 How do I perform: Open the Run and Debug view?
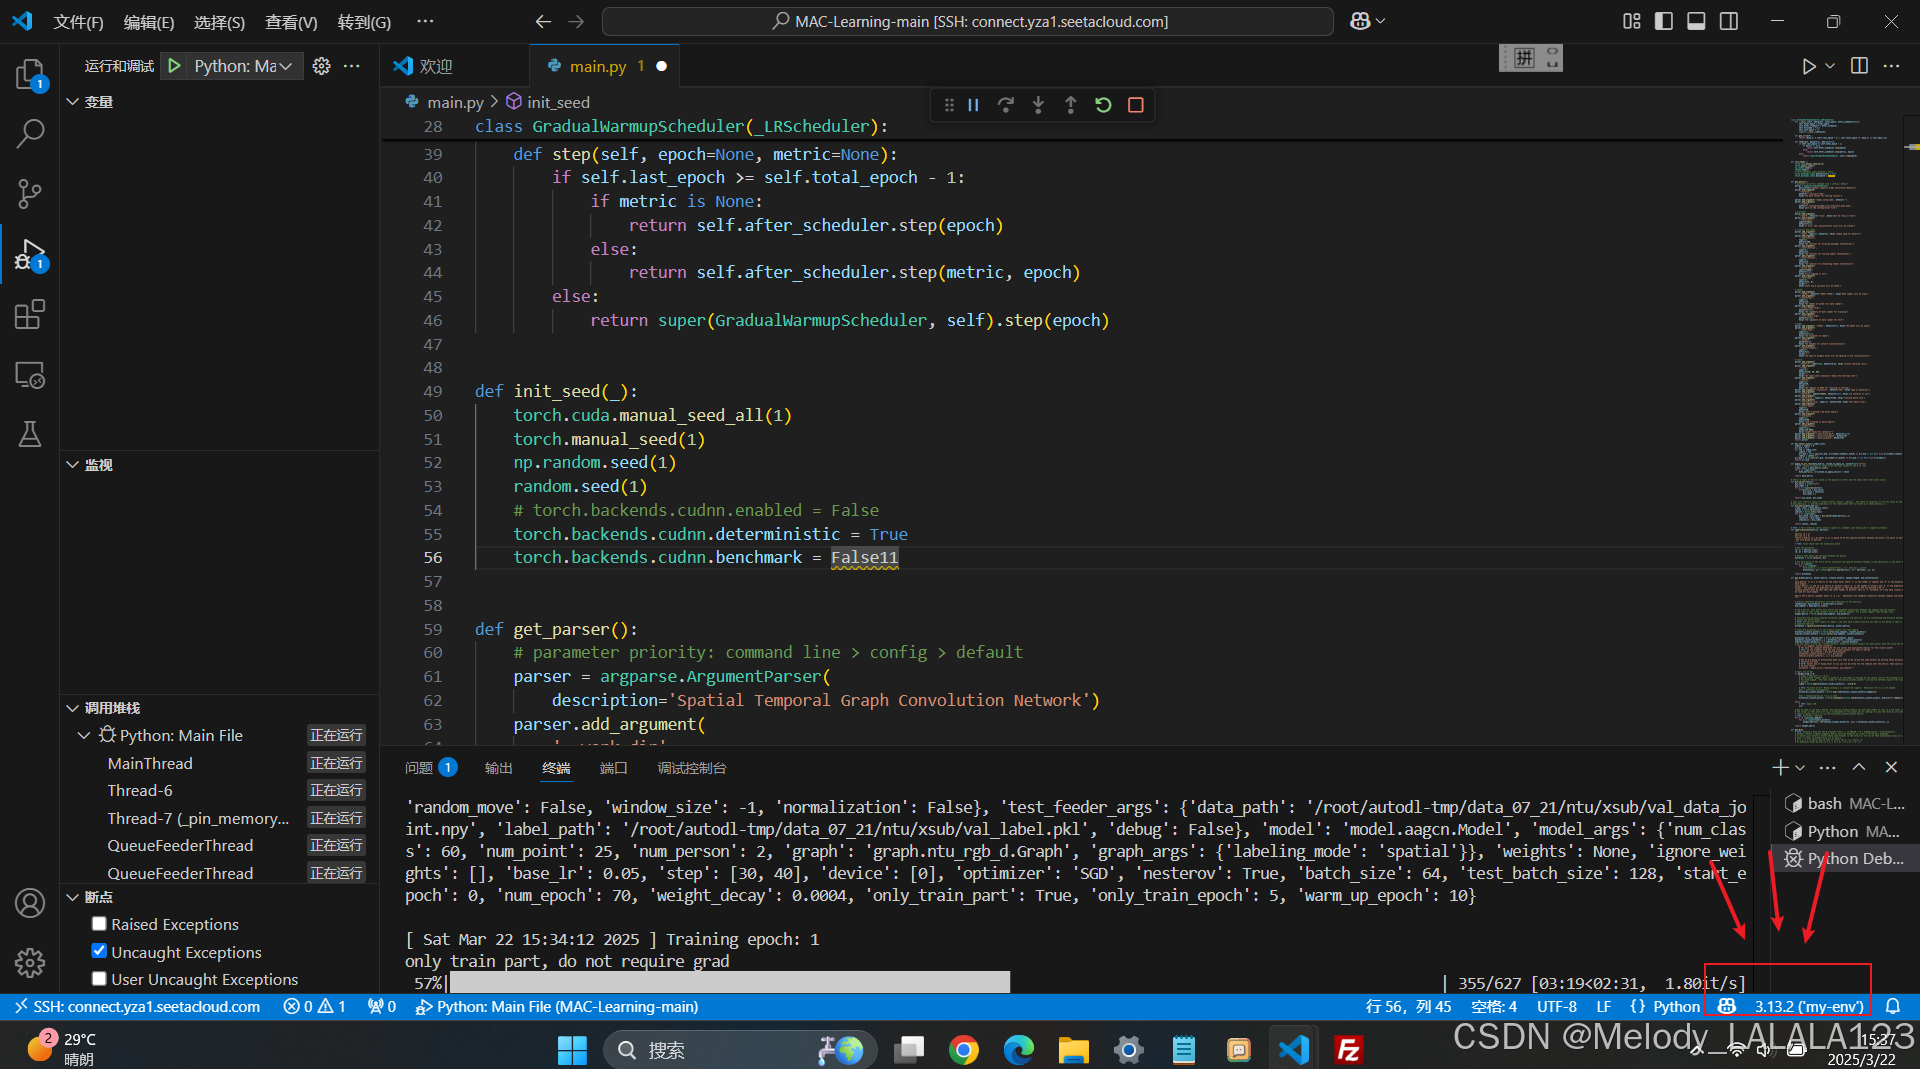[30, 254]
